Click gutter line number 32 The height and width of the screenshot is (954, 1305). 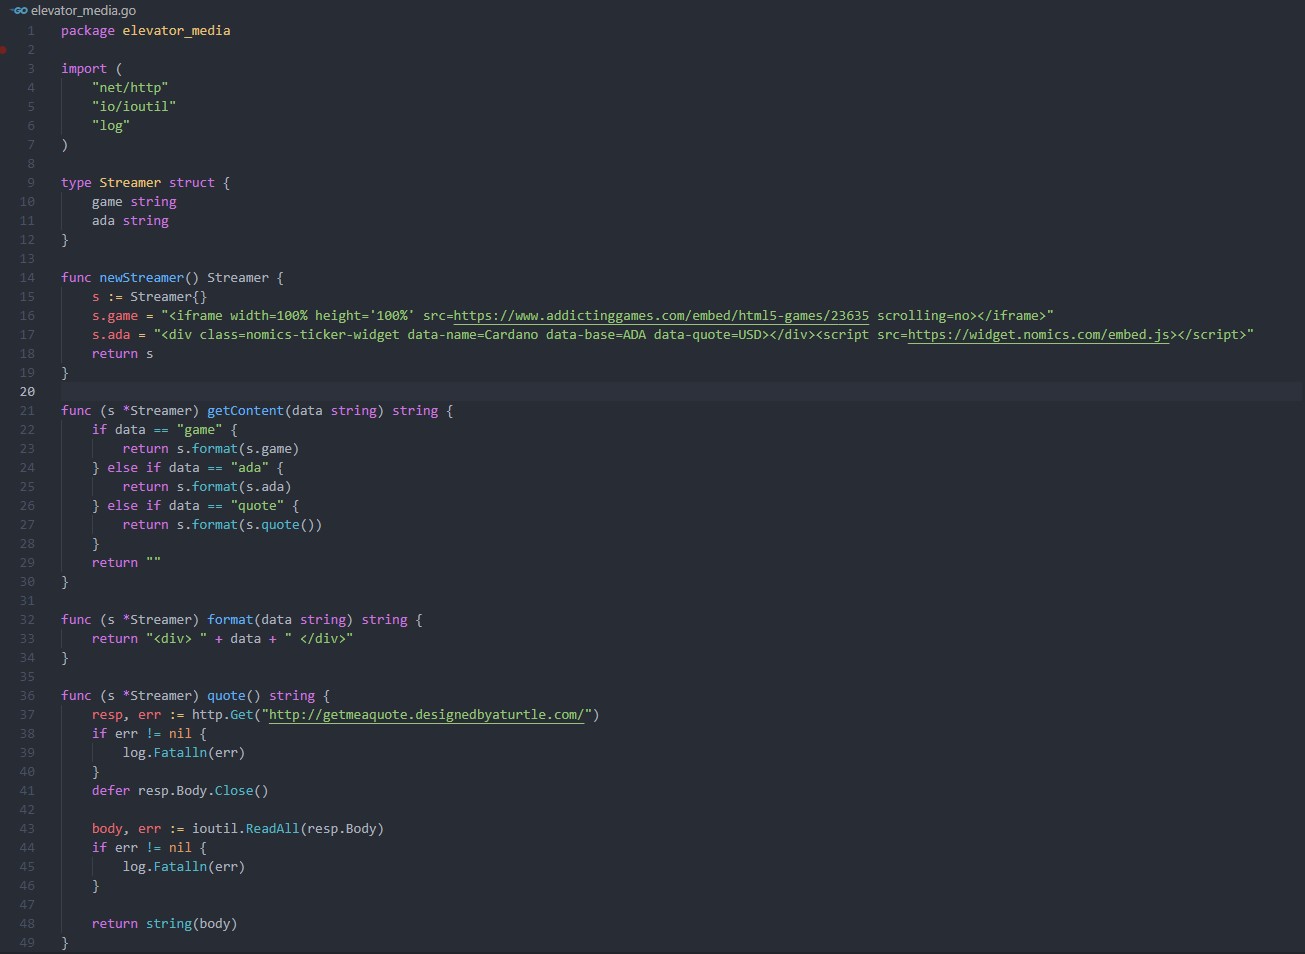pos(27,619)
